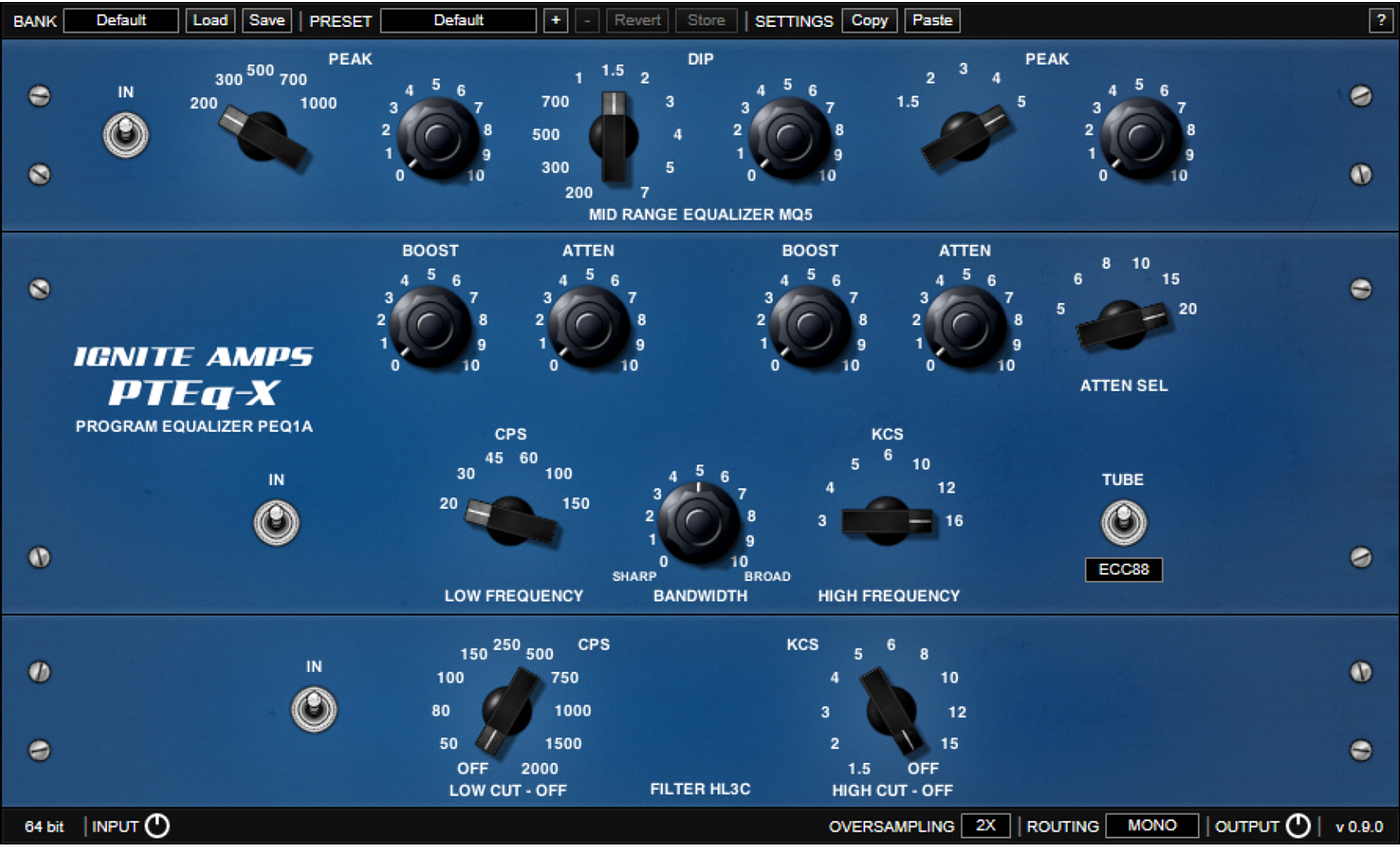Flip the TUBE toggle switch
The height and width of the screenshot is (848, 1400).
tap(1124, 523)
